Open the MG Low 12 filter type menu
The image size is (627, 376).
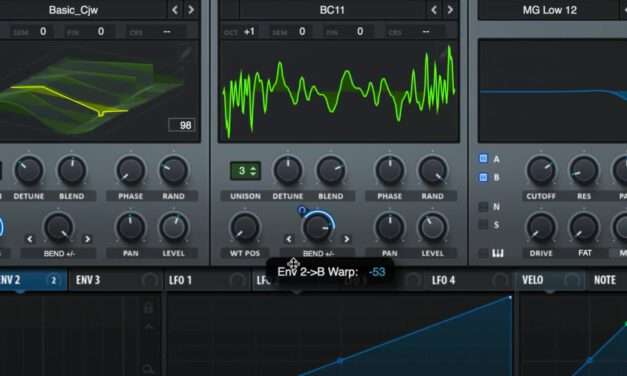549,10
